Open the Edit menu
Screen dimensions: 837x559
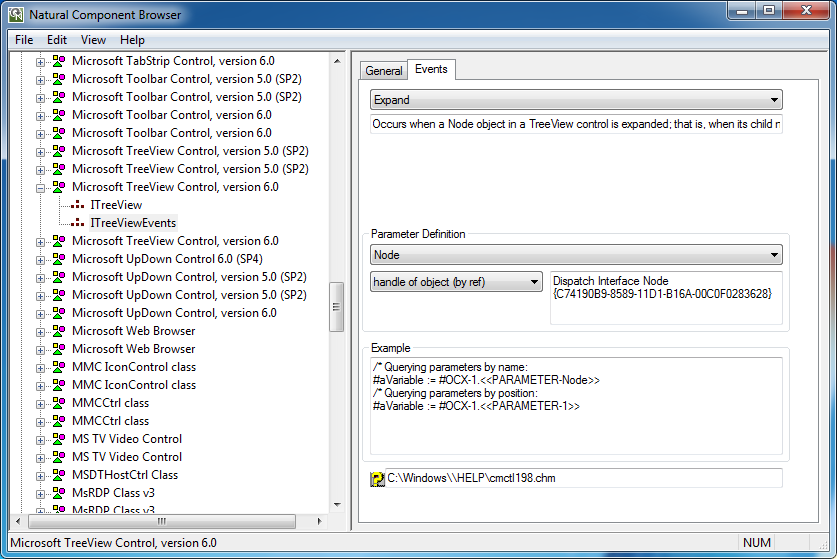(57, 40)
